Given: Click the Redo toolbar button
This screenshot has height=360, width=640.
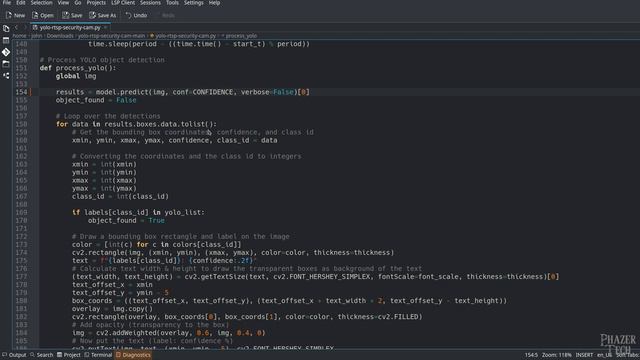Looking at the screenshot, I should click(165, 15).
